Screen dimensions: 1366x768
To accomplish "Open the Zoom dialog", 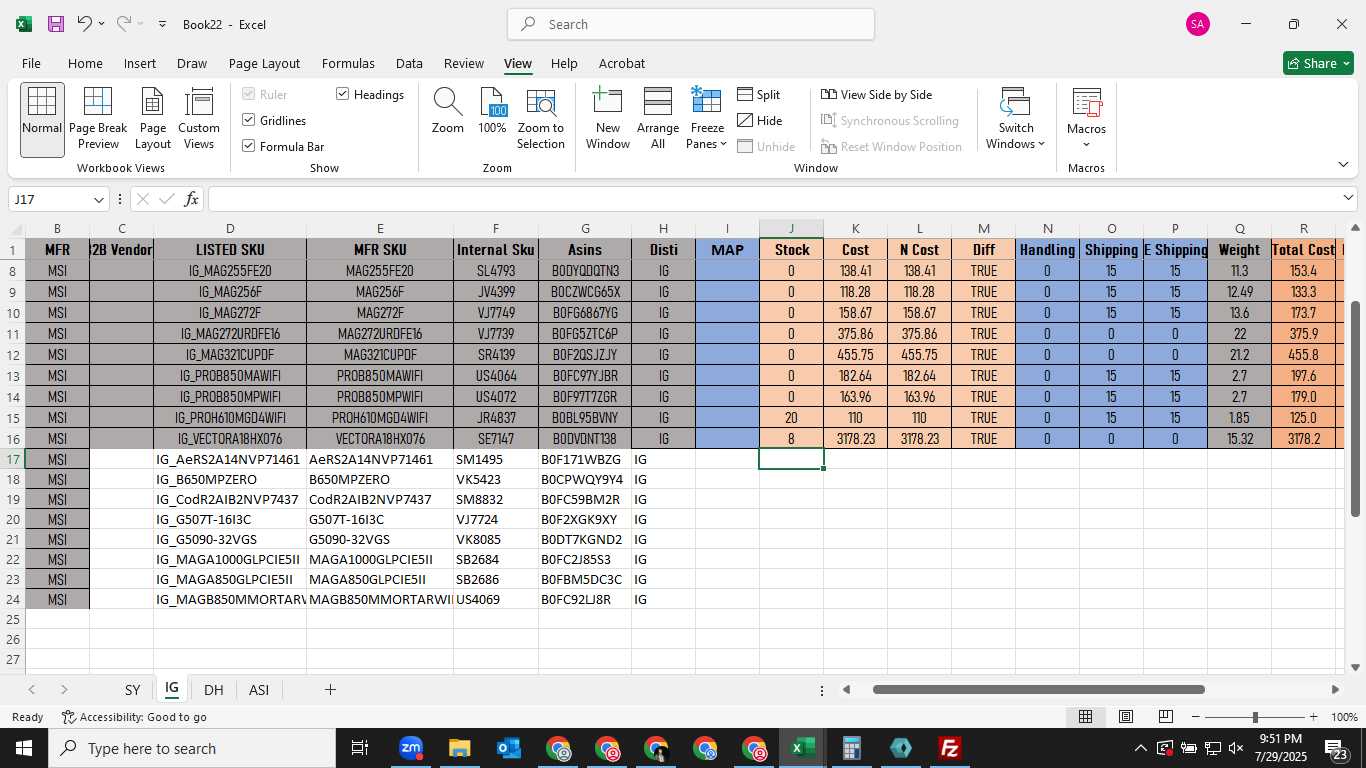I will point(448,112).
